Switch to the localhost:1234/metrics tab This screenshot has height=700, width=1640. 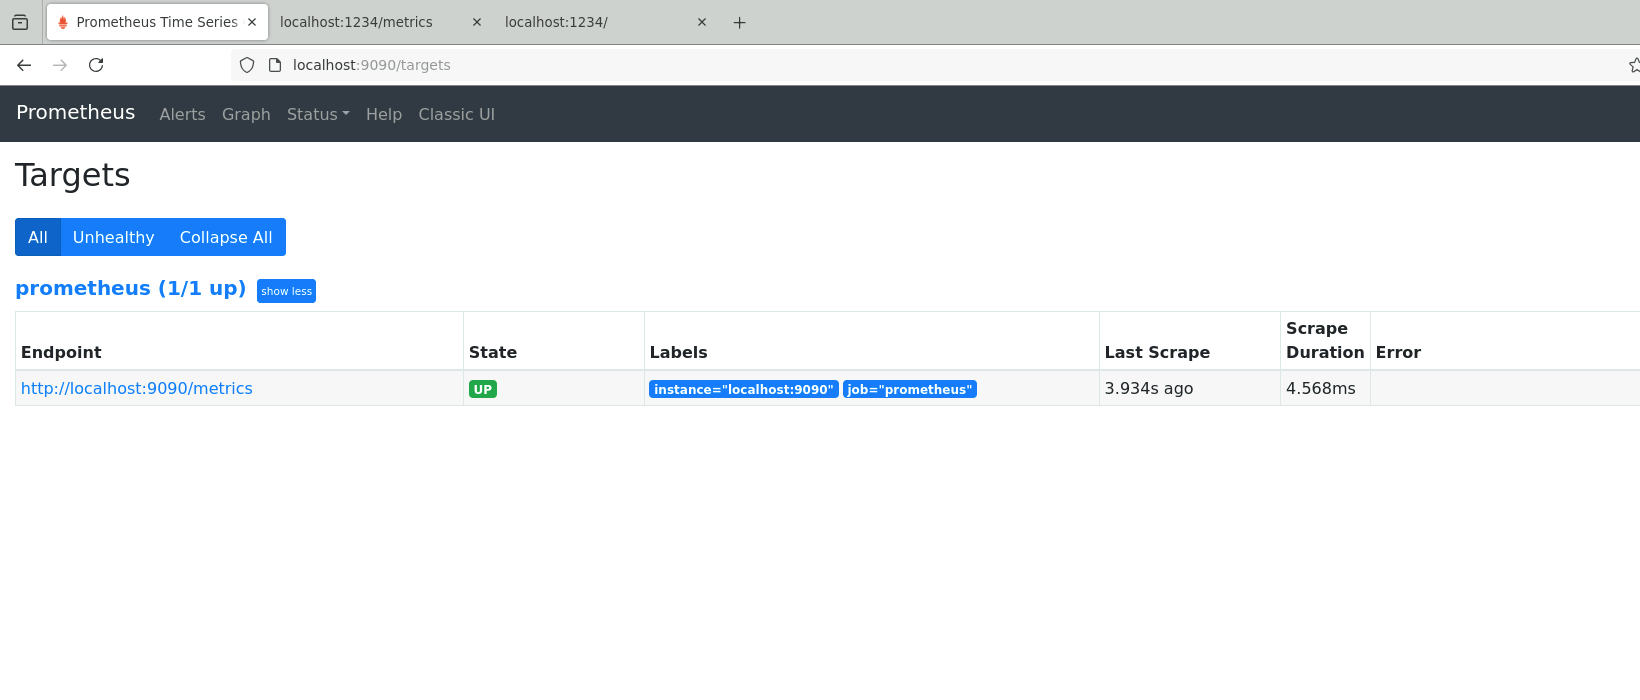382,22
